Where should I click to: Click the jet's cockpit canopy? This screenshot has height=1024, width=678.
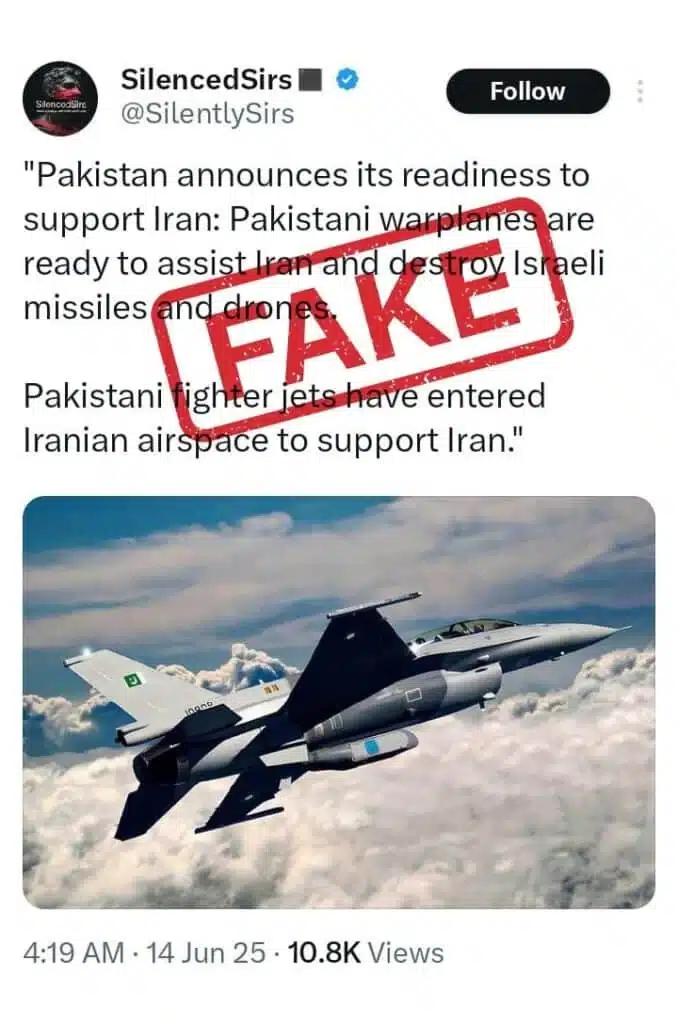click(465, 628)
